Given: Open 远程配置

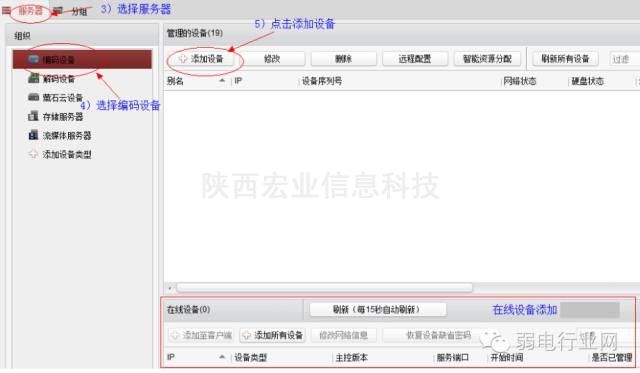Looking at the screenshot, I should click(415, 59).
